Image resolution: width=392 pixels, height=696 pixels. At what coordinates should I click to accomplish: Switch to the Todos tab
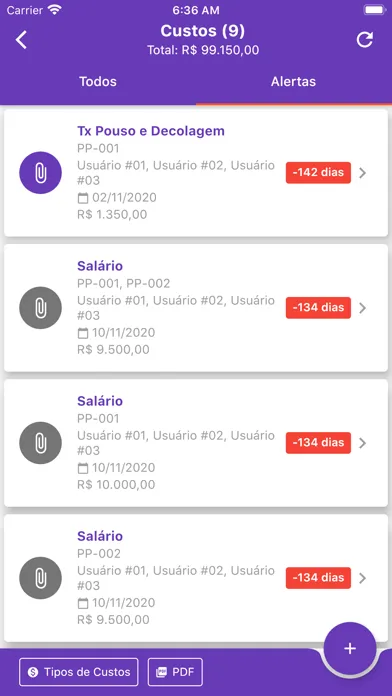(x=98, y=82)
